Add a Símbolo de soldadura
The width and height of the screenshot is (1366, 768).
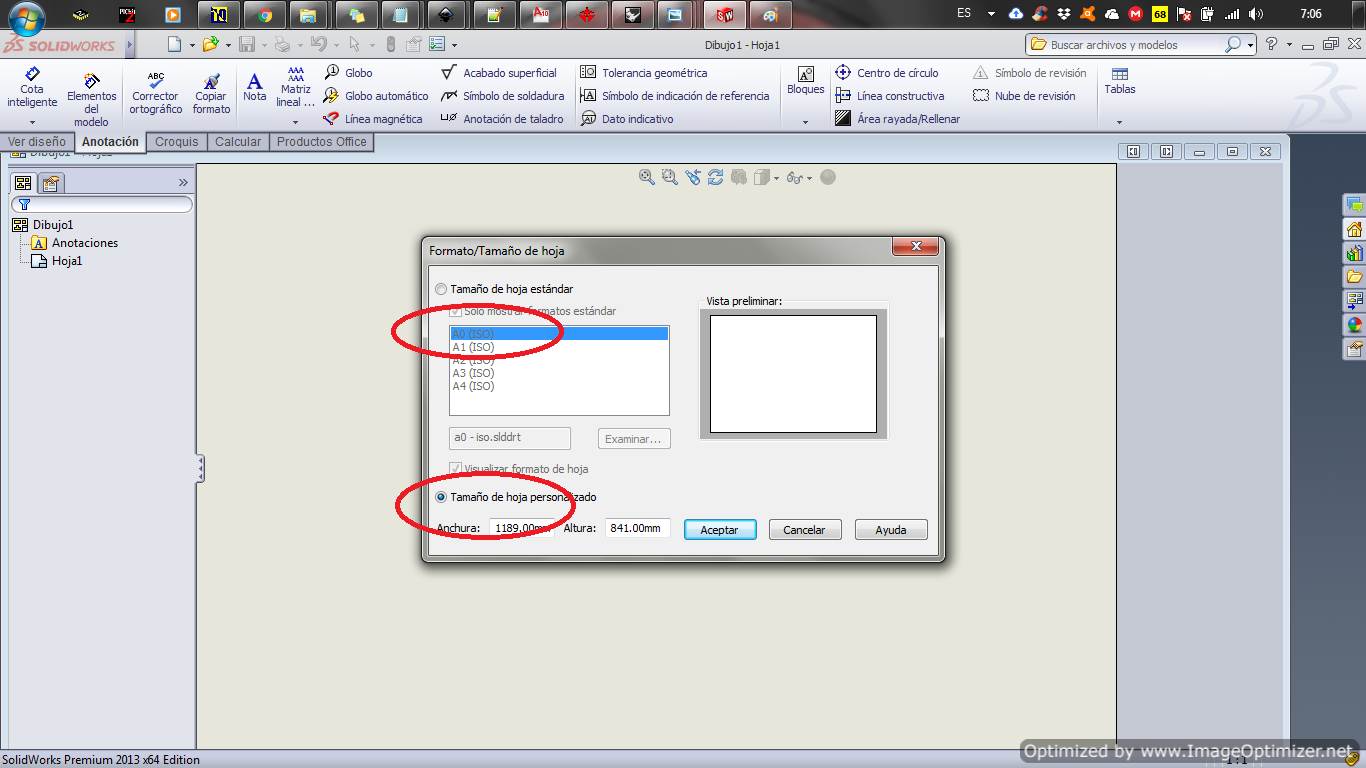tap(503, 96)
